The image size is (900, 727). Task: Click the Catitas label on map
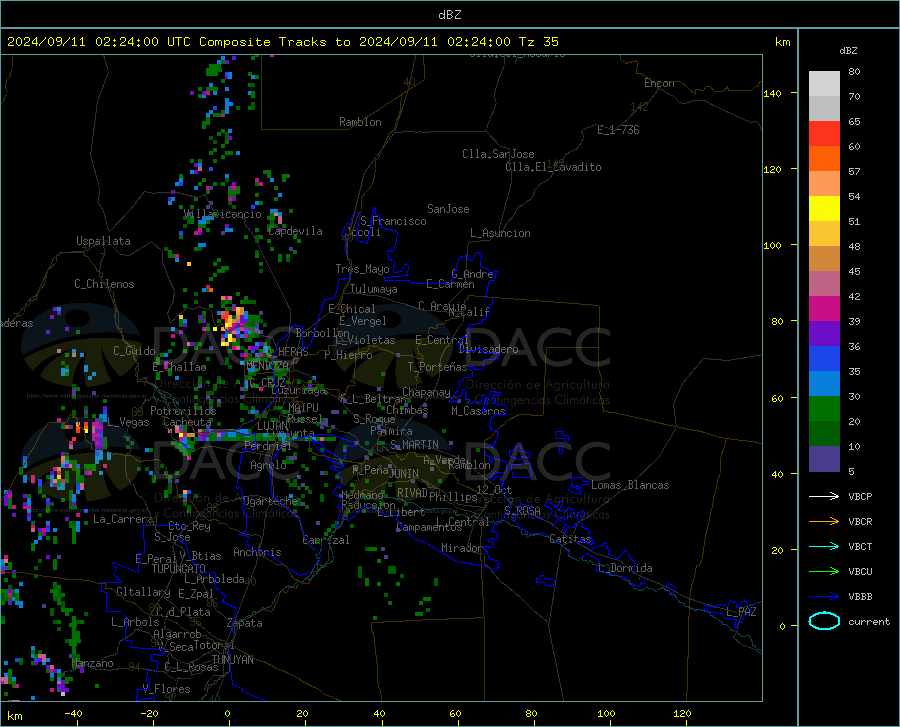coord(571,539)
